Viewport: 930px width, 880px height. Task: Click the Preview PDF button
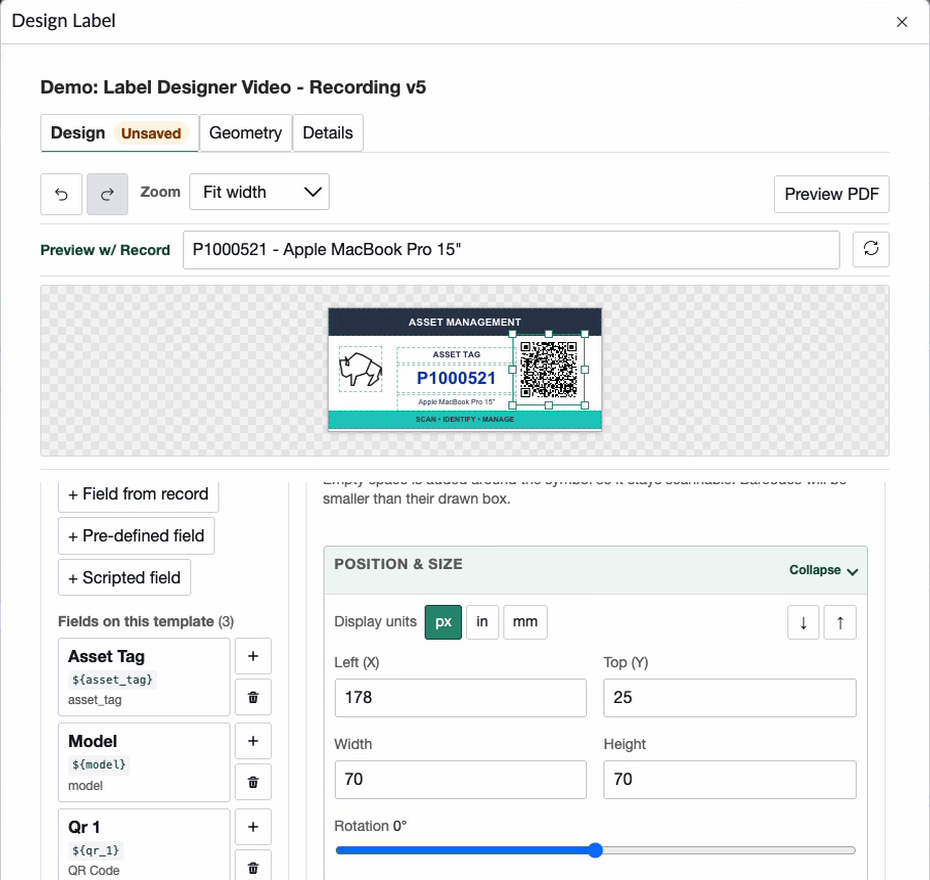pyautogui.click(x=832, y=194)
